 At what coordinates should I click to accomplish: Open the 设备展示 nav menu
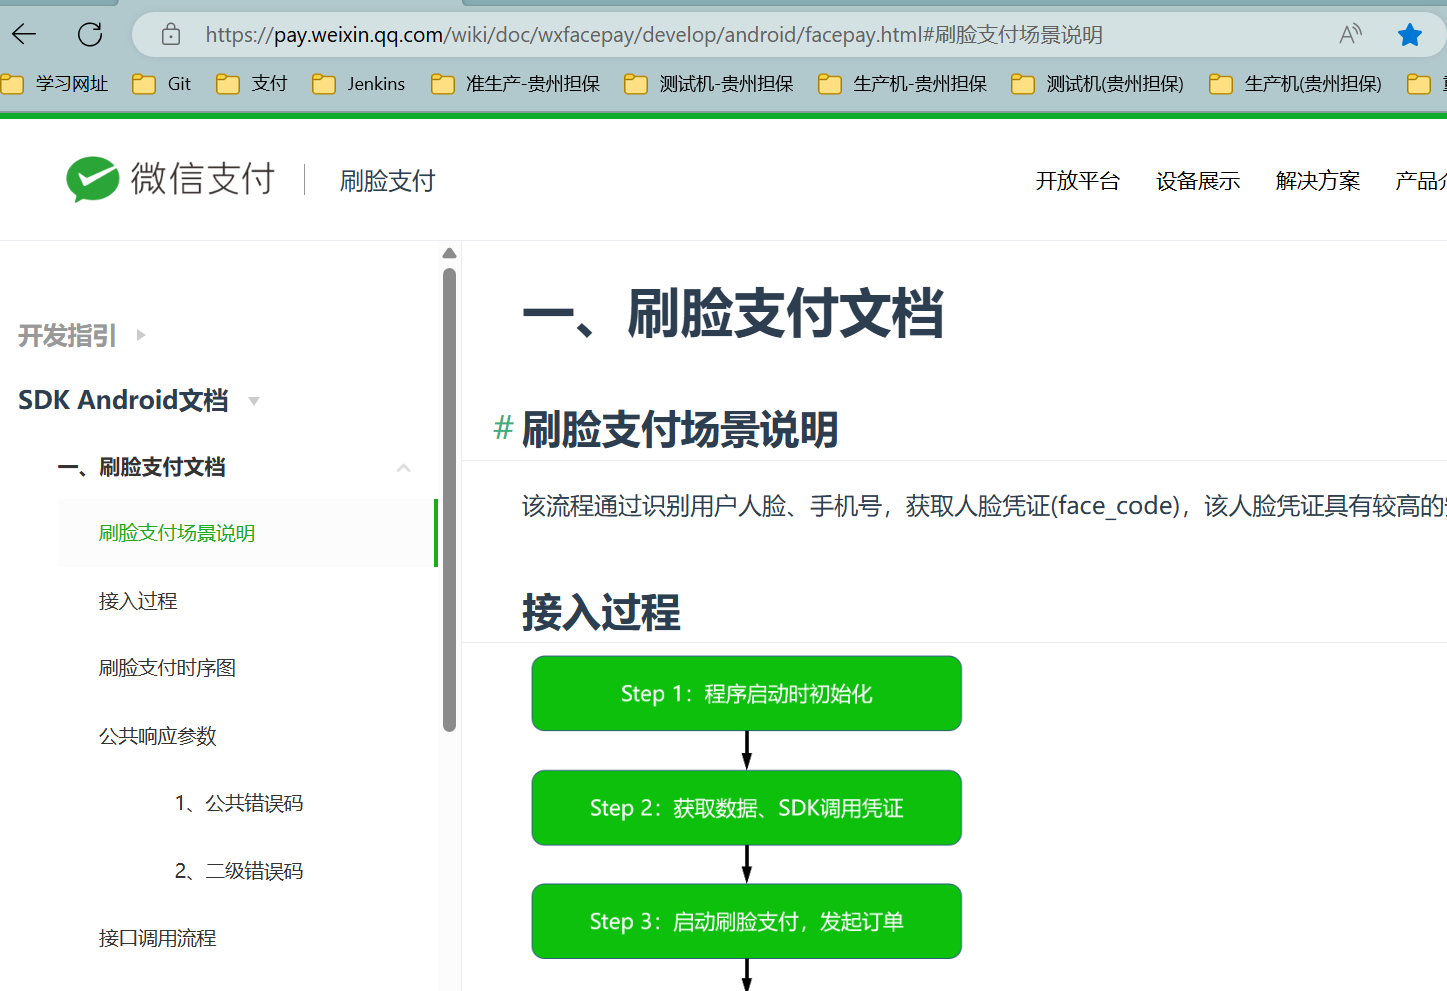1198,181
